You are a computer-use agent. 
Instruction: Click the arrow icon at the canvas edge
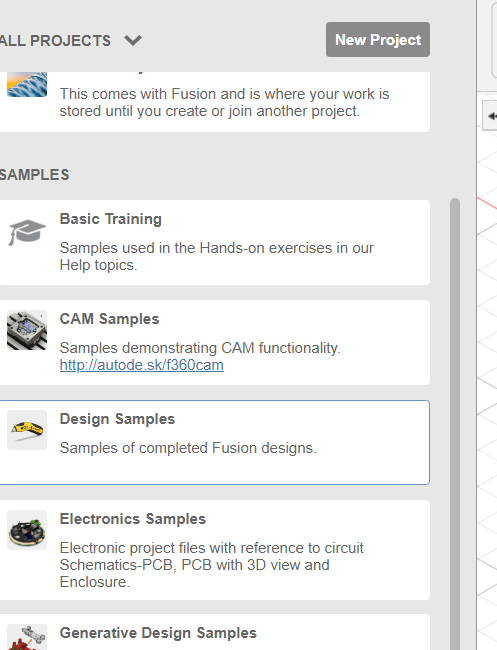492,116
